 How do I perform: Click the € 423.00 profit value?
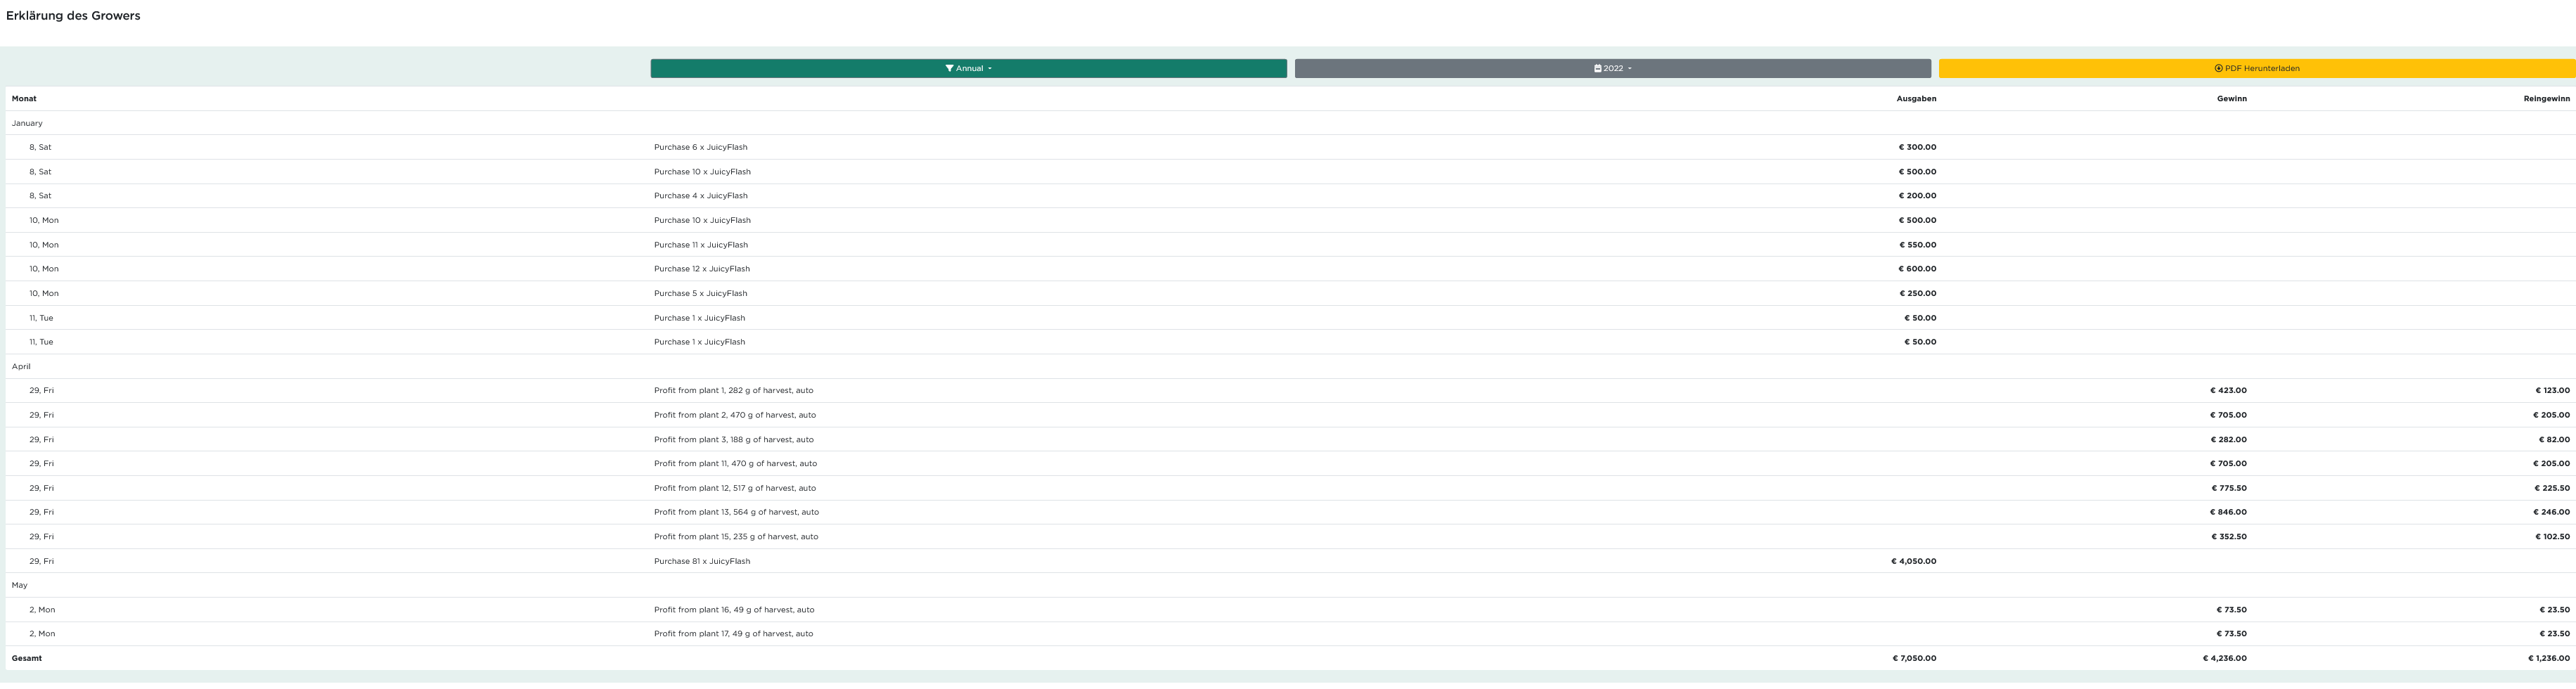[x=2228, y=391]
